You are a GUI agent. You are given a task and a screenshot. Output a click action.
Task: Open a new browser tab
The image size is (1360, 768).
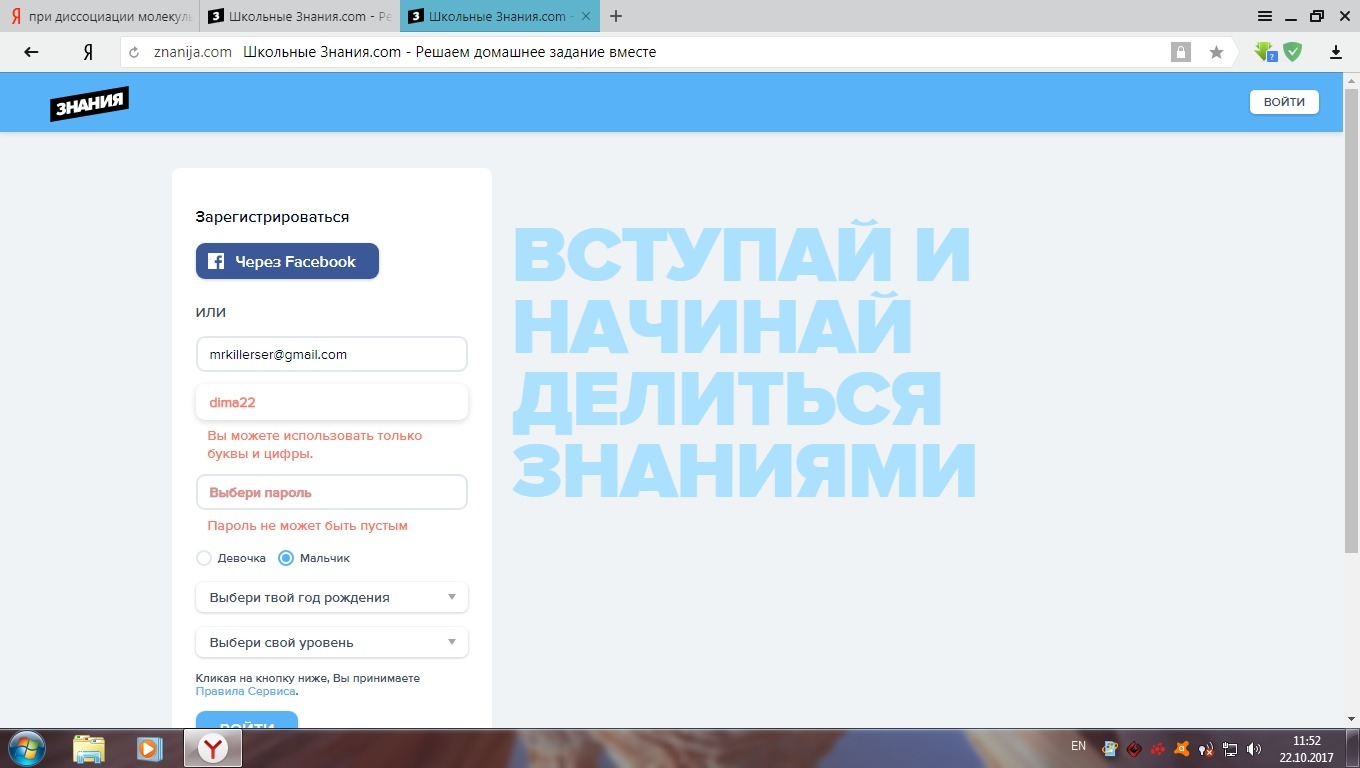pos(616,16)
